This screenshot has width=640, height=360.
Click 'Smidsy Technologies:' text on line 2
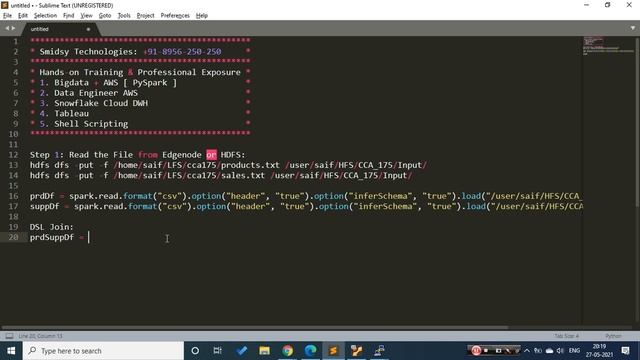click(x=88, y=52)
